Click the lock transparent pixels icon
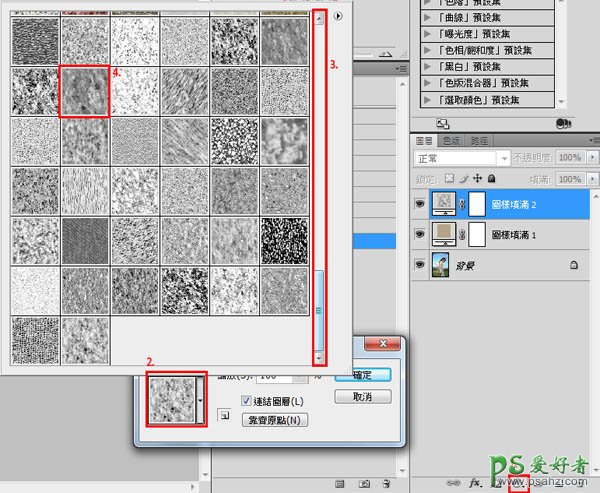The height and width of the screenshot is (493, 600). coord(449,178)
